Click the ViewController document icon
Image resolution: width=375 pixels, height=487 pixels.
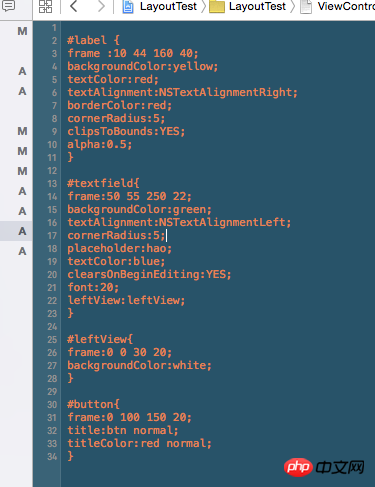(306, 6)
